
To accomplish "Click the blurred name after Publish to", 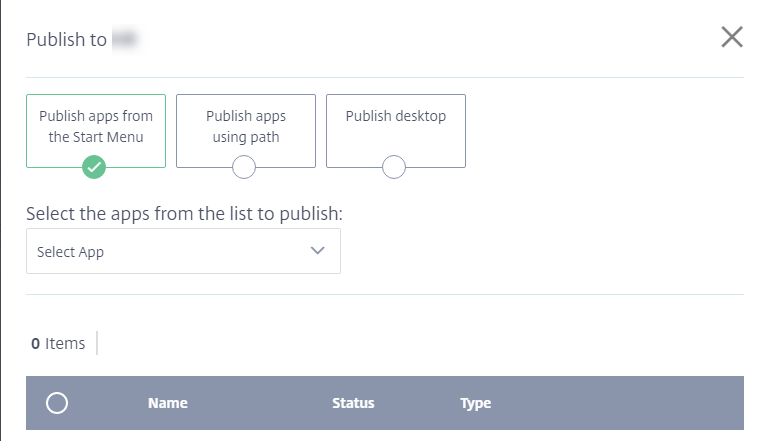I will point(125,40).
